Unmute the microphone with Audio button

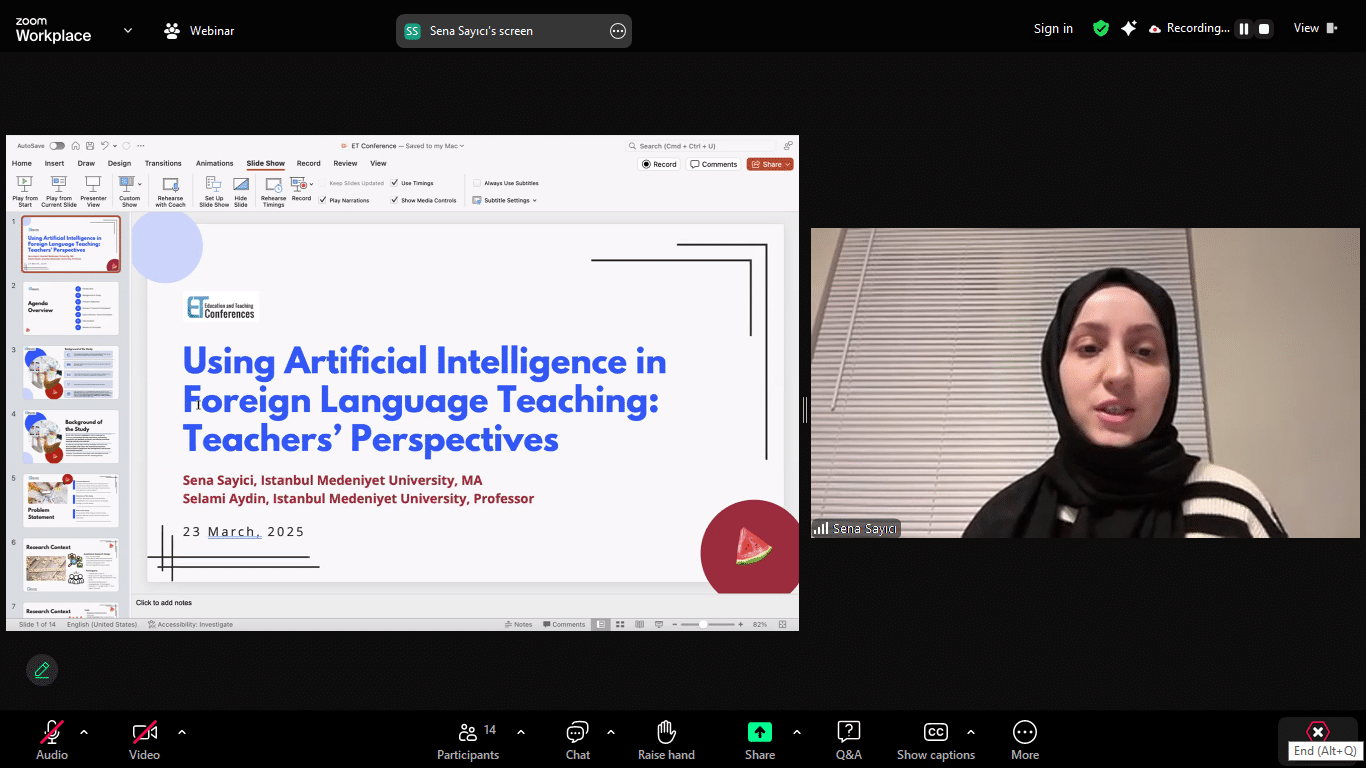tap(52, 740)
